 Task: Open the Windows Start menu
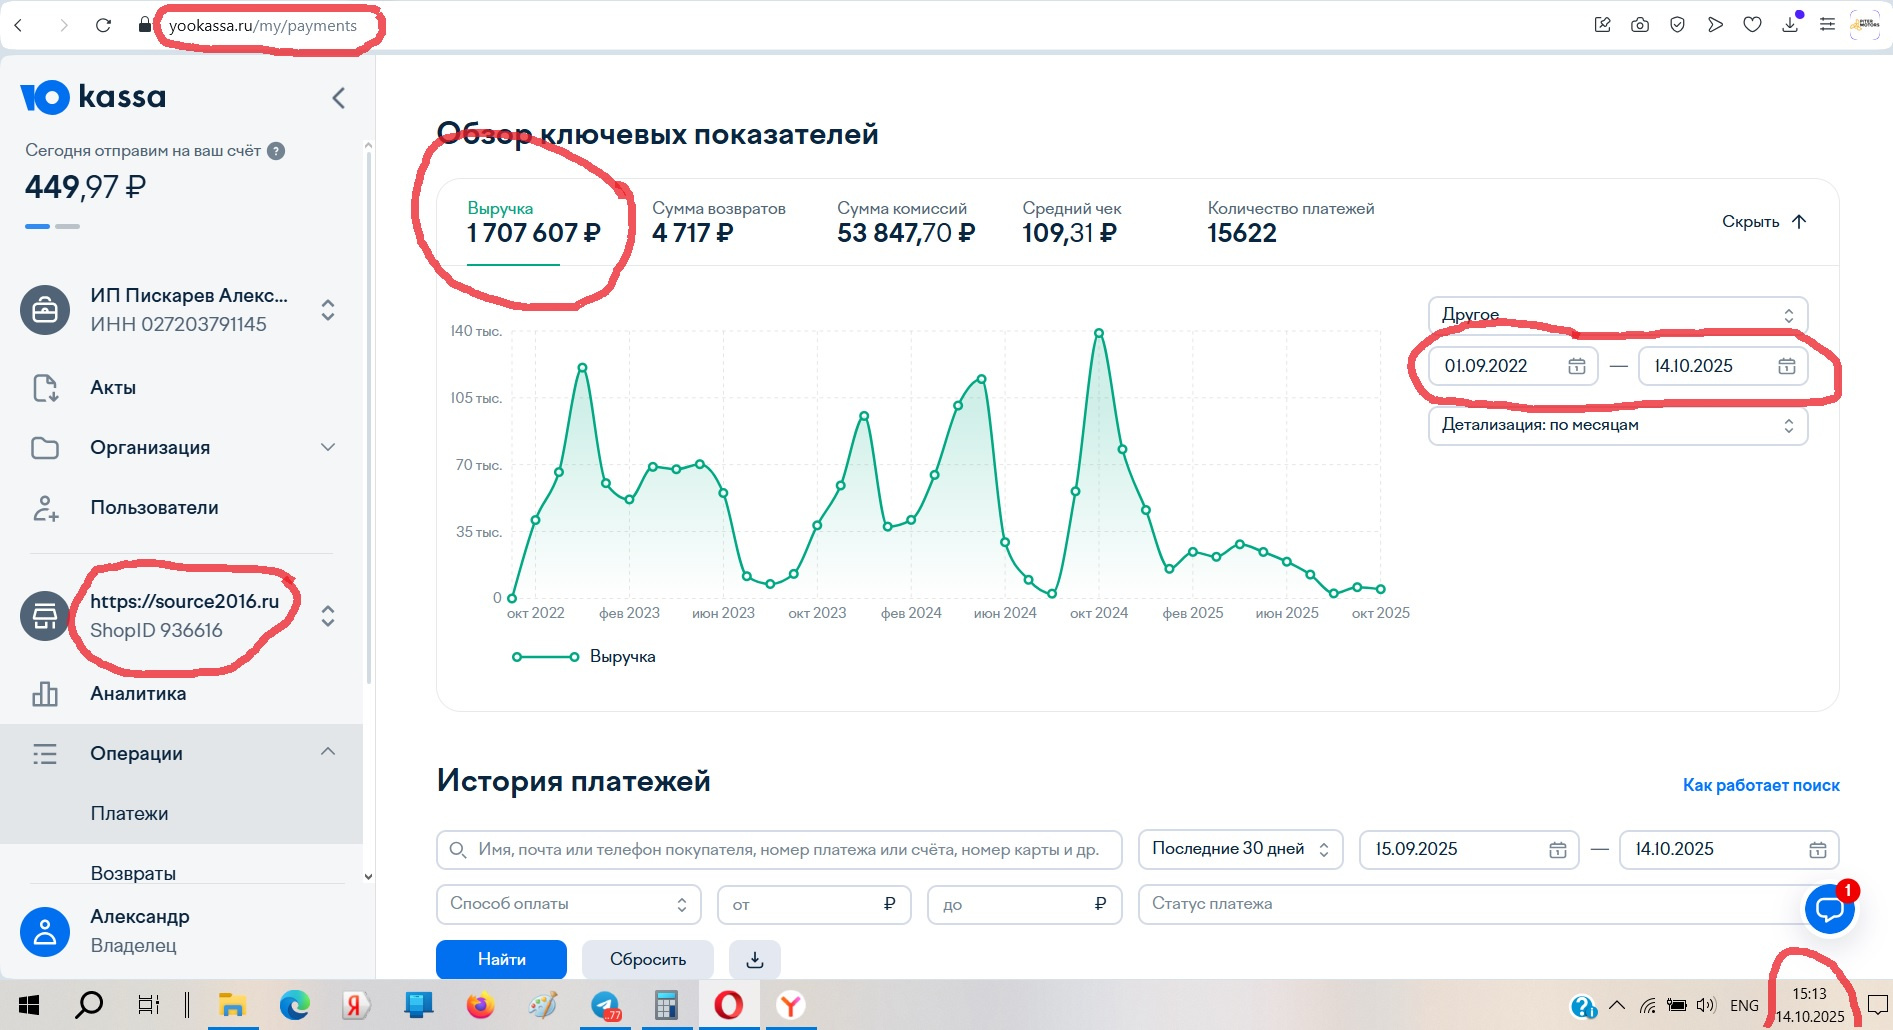[x=29, y=1005]
